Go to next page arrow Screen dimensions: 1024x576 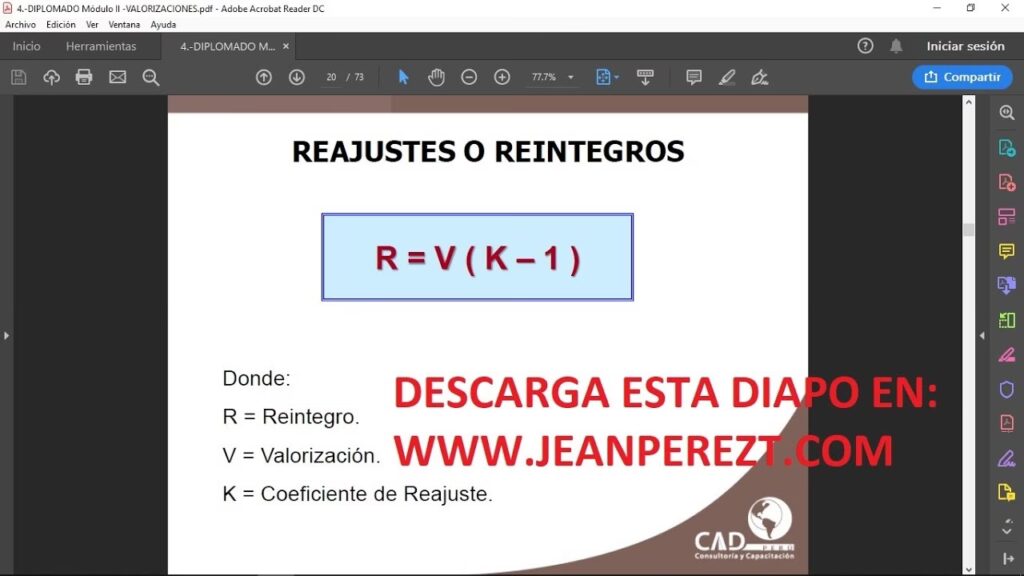tap(297, 77)
